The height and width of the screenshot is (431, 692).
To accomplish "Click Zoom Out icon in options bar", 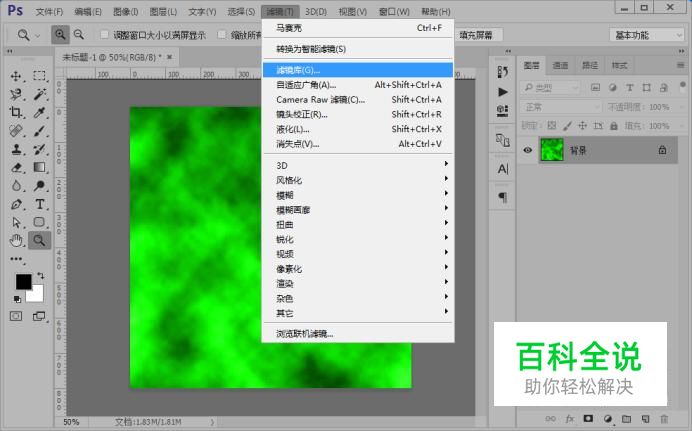I will (79, 34).
